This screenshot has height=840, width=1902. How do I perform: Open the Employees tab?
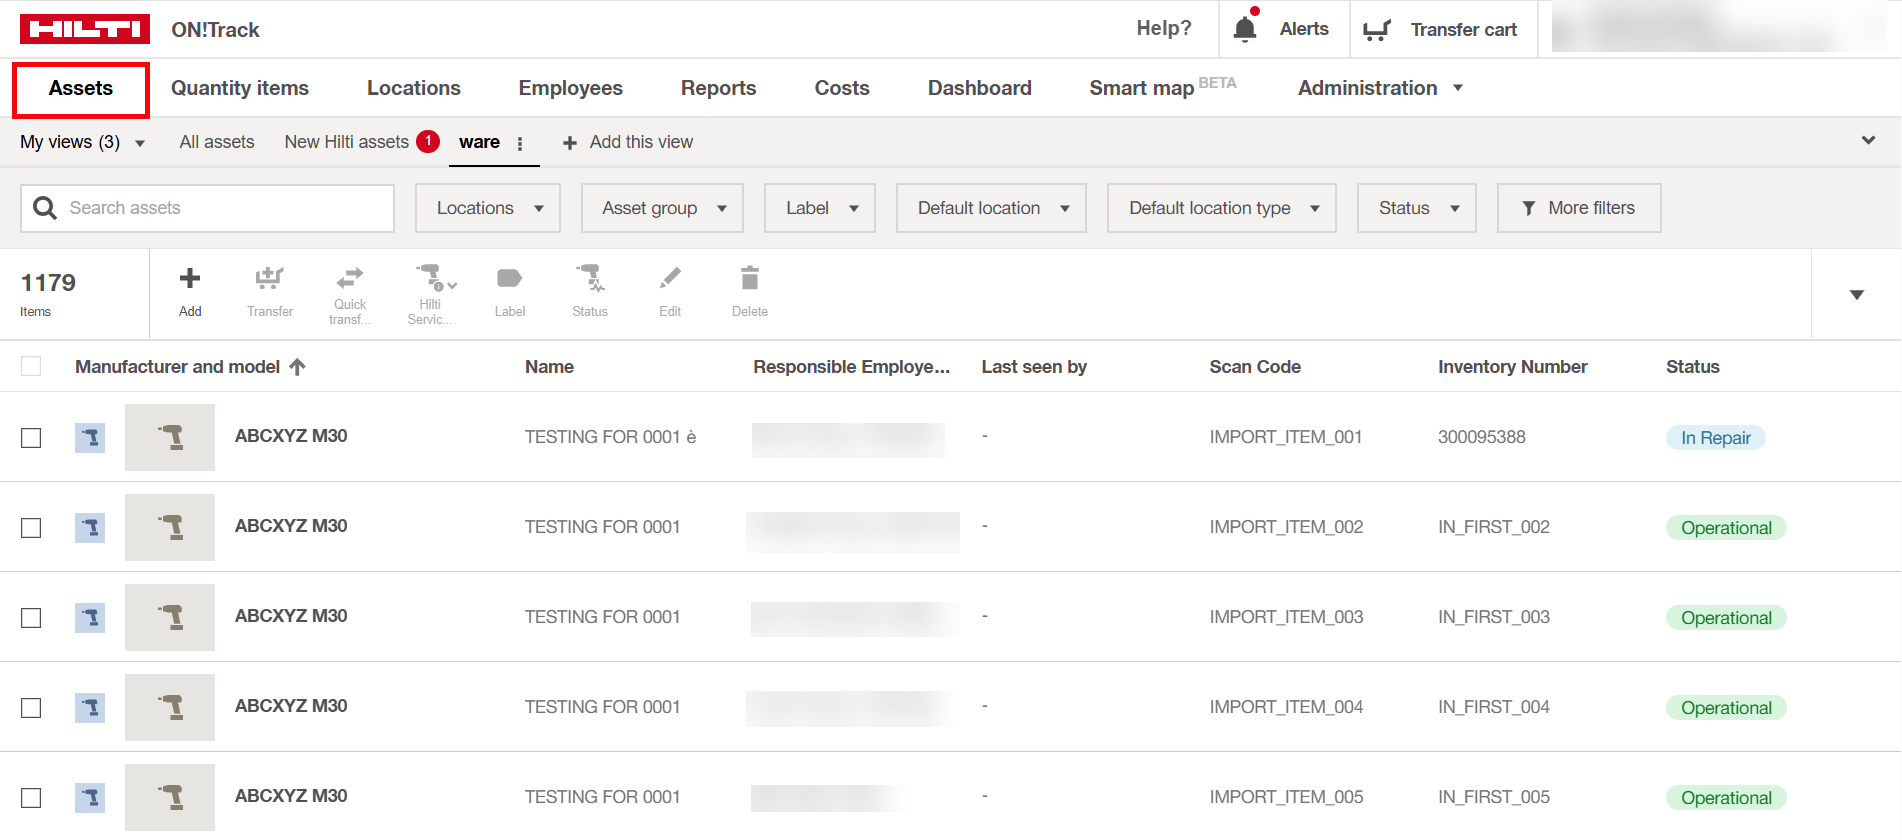pos(571,88)
